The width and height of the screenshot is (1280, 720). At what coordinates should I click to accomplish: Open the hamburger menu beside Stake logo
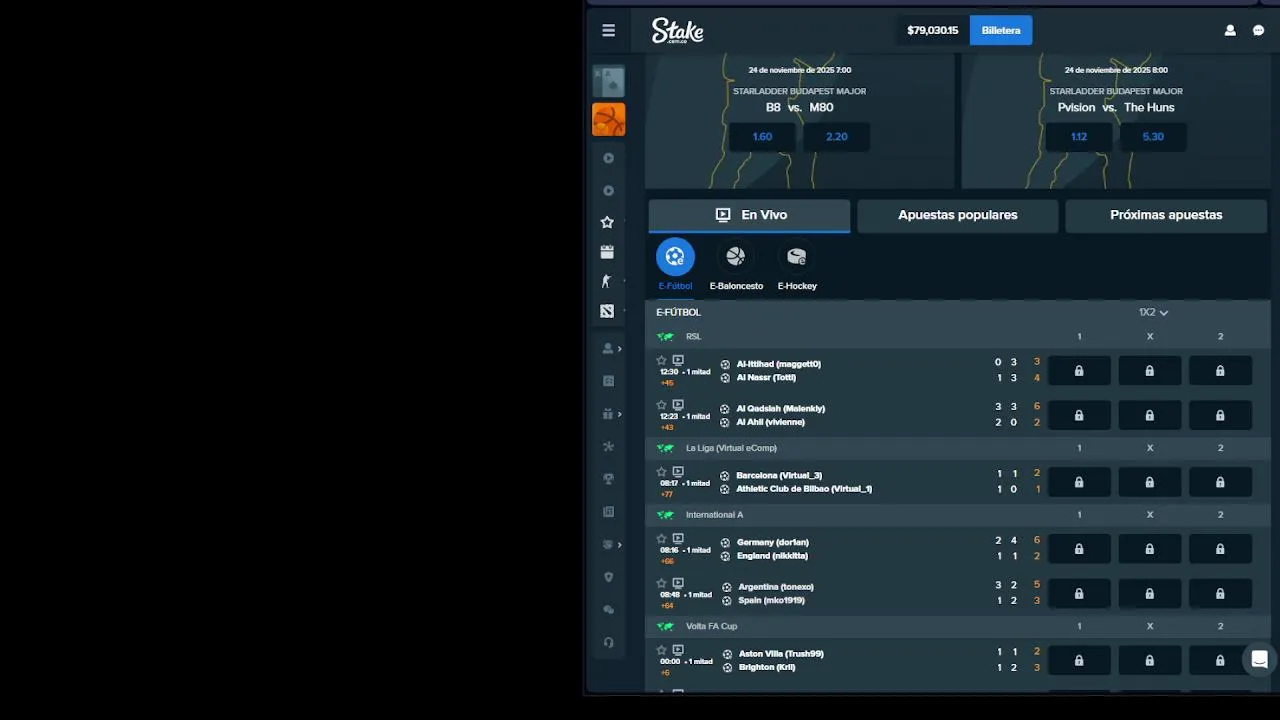[x=608, y=30]
